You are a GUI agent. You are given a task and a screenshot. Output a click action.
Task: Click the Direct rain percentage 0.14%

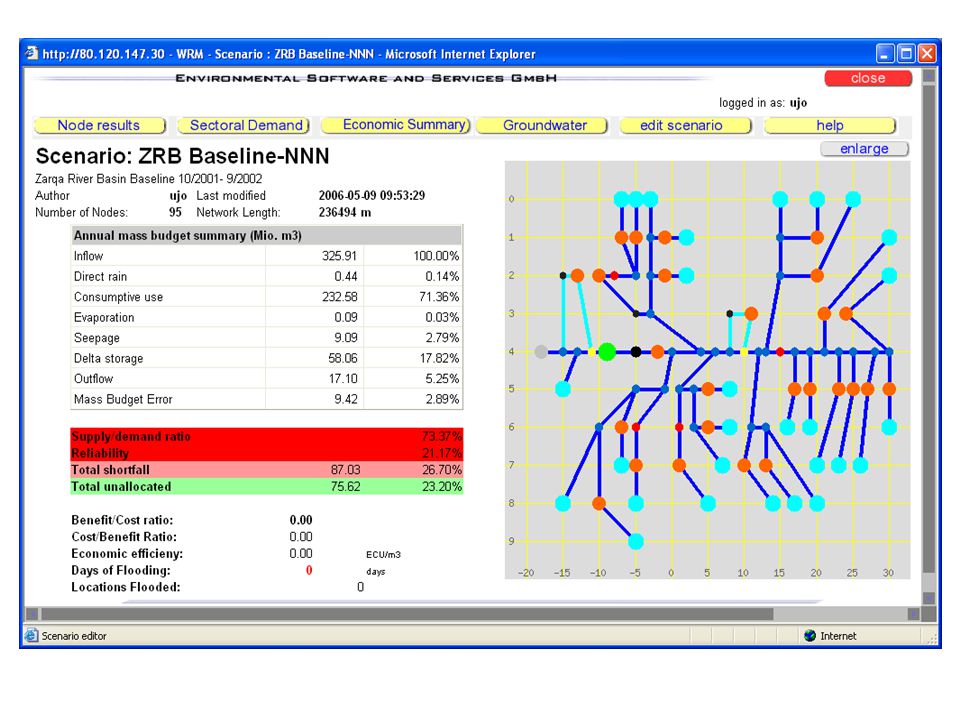pos(442,277)
